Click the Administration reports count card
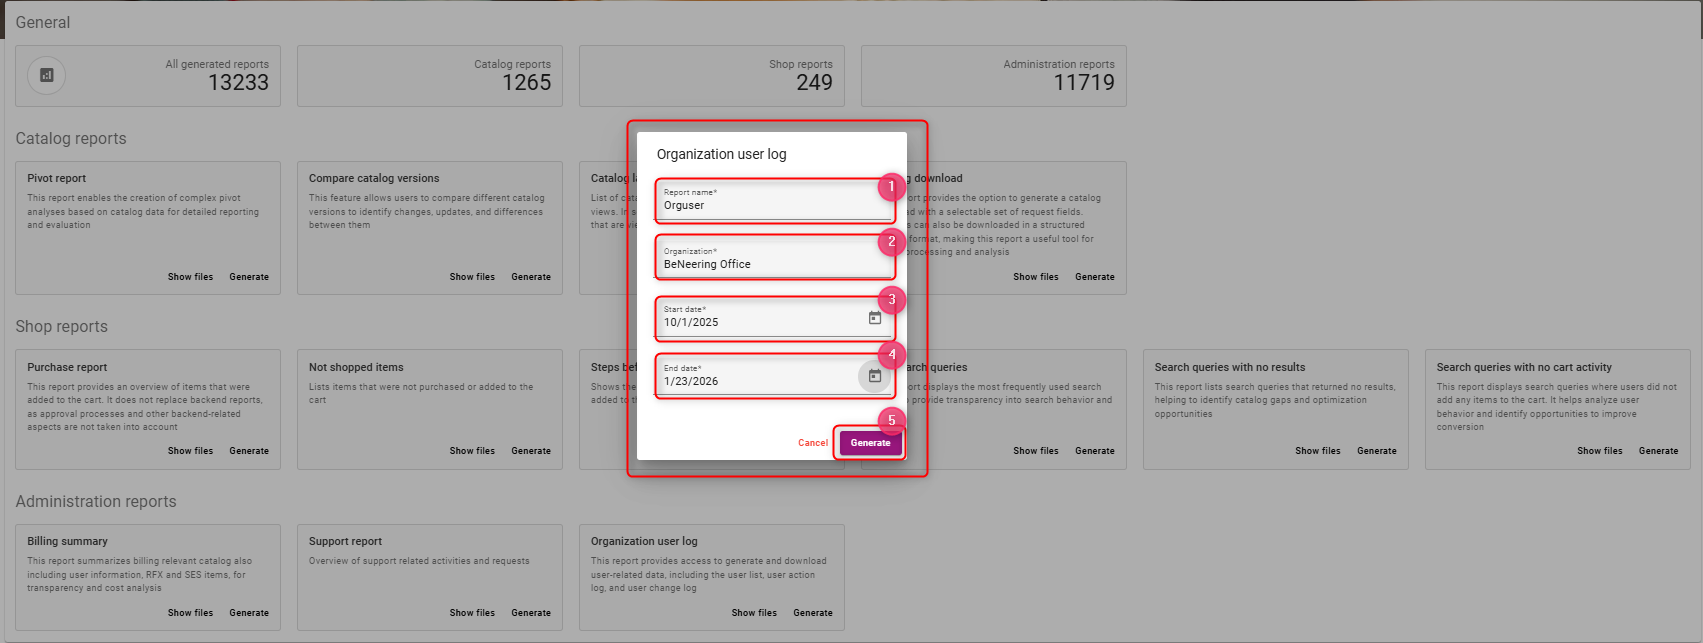Image resolution: width=1703 pixels, height=643 pixels. click(993, 76)
